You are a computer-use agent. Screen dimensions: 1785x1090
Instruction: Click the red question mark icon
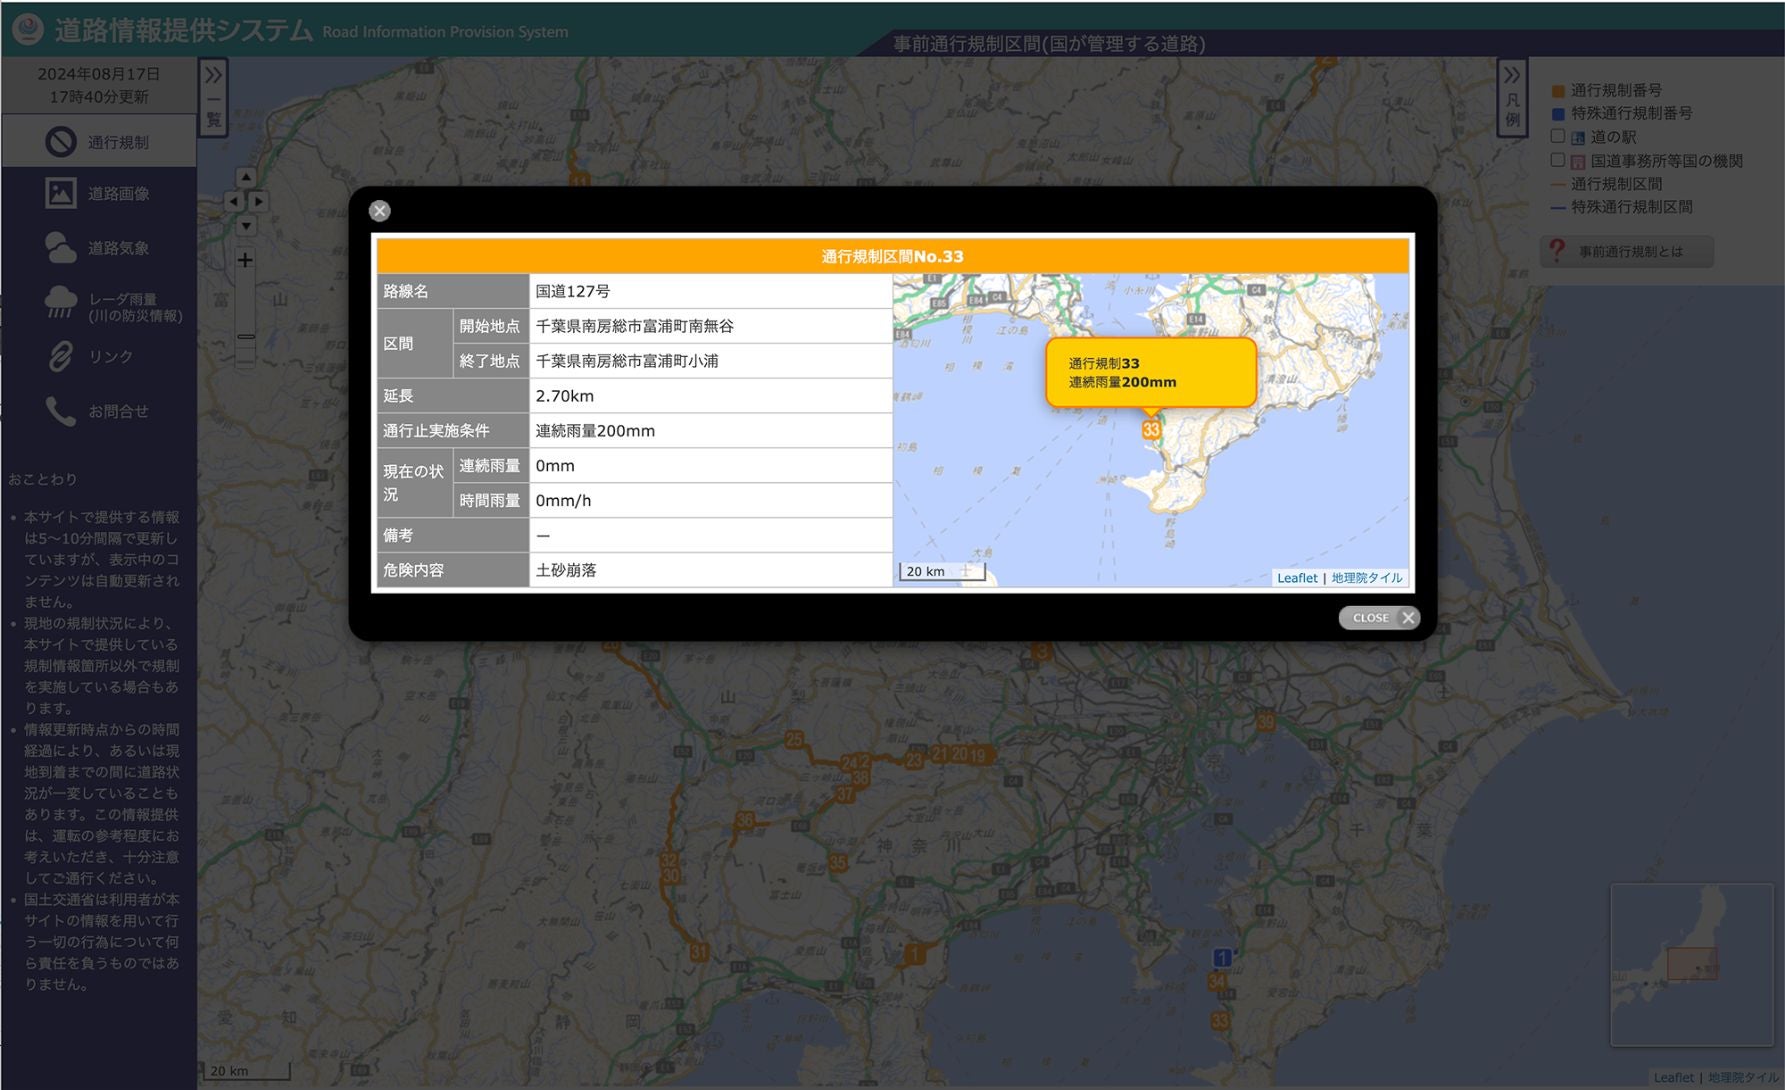point(1556,251)
